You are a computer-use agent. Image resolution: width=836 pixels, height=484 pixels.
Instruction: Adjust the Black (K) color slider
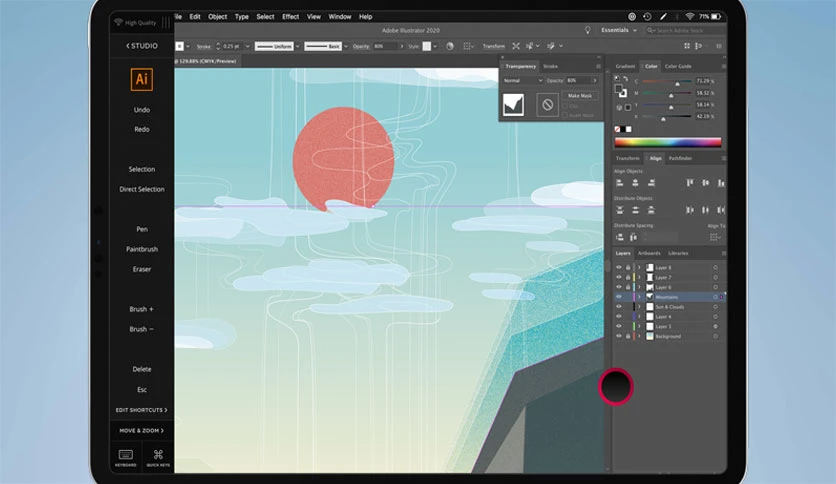point(666,117)
